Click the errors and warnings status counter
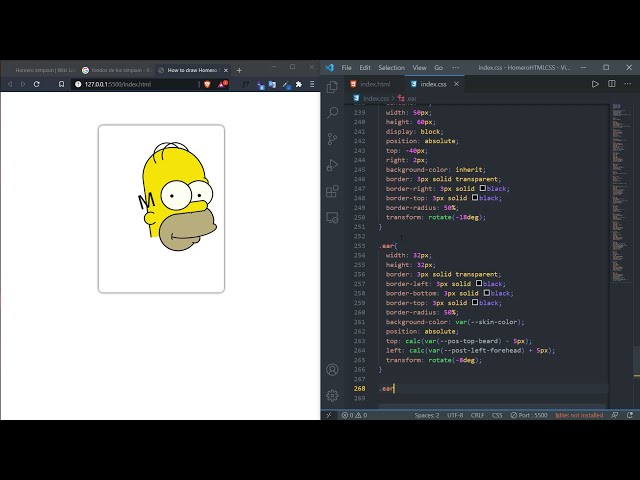This screenshot has width=640, height=480. click(354, 415)
